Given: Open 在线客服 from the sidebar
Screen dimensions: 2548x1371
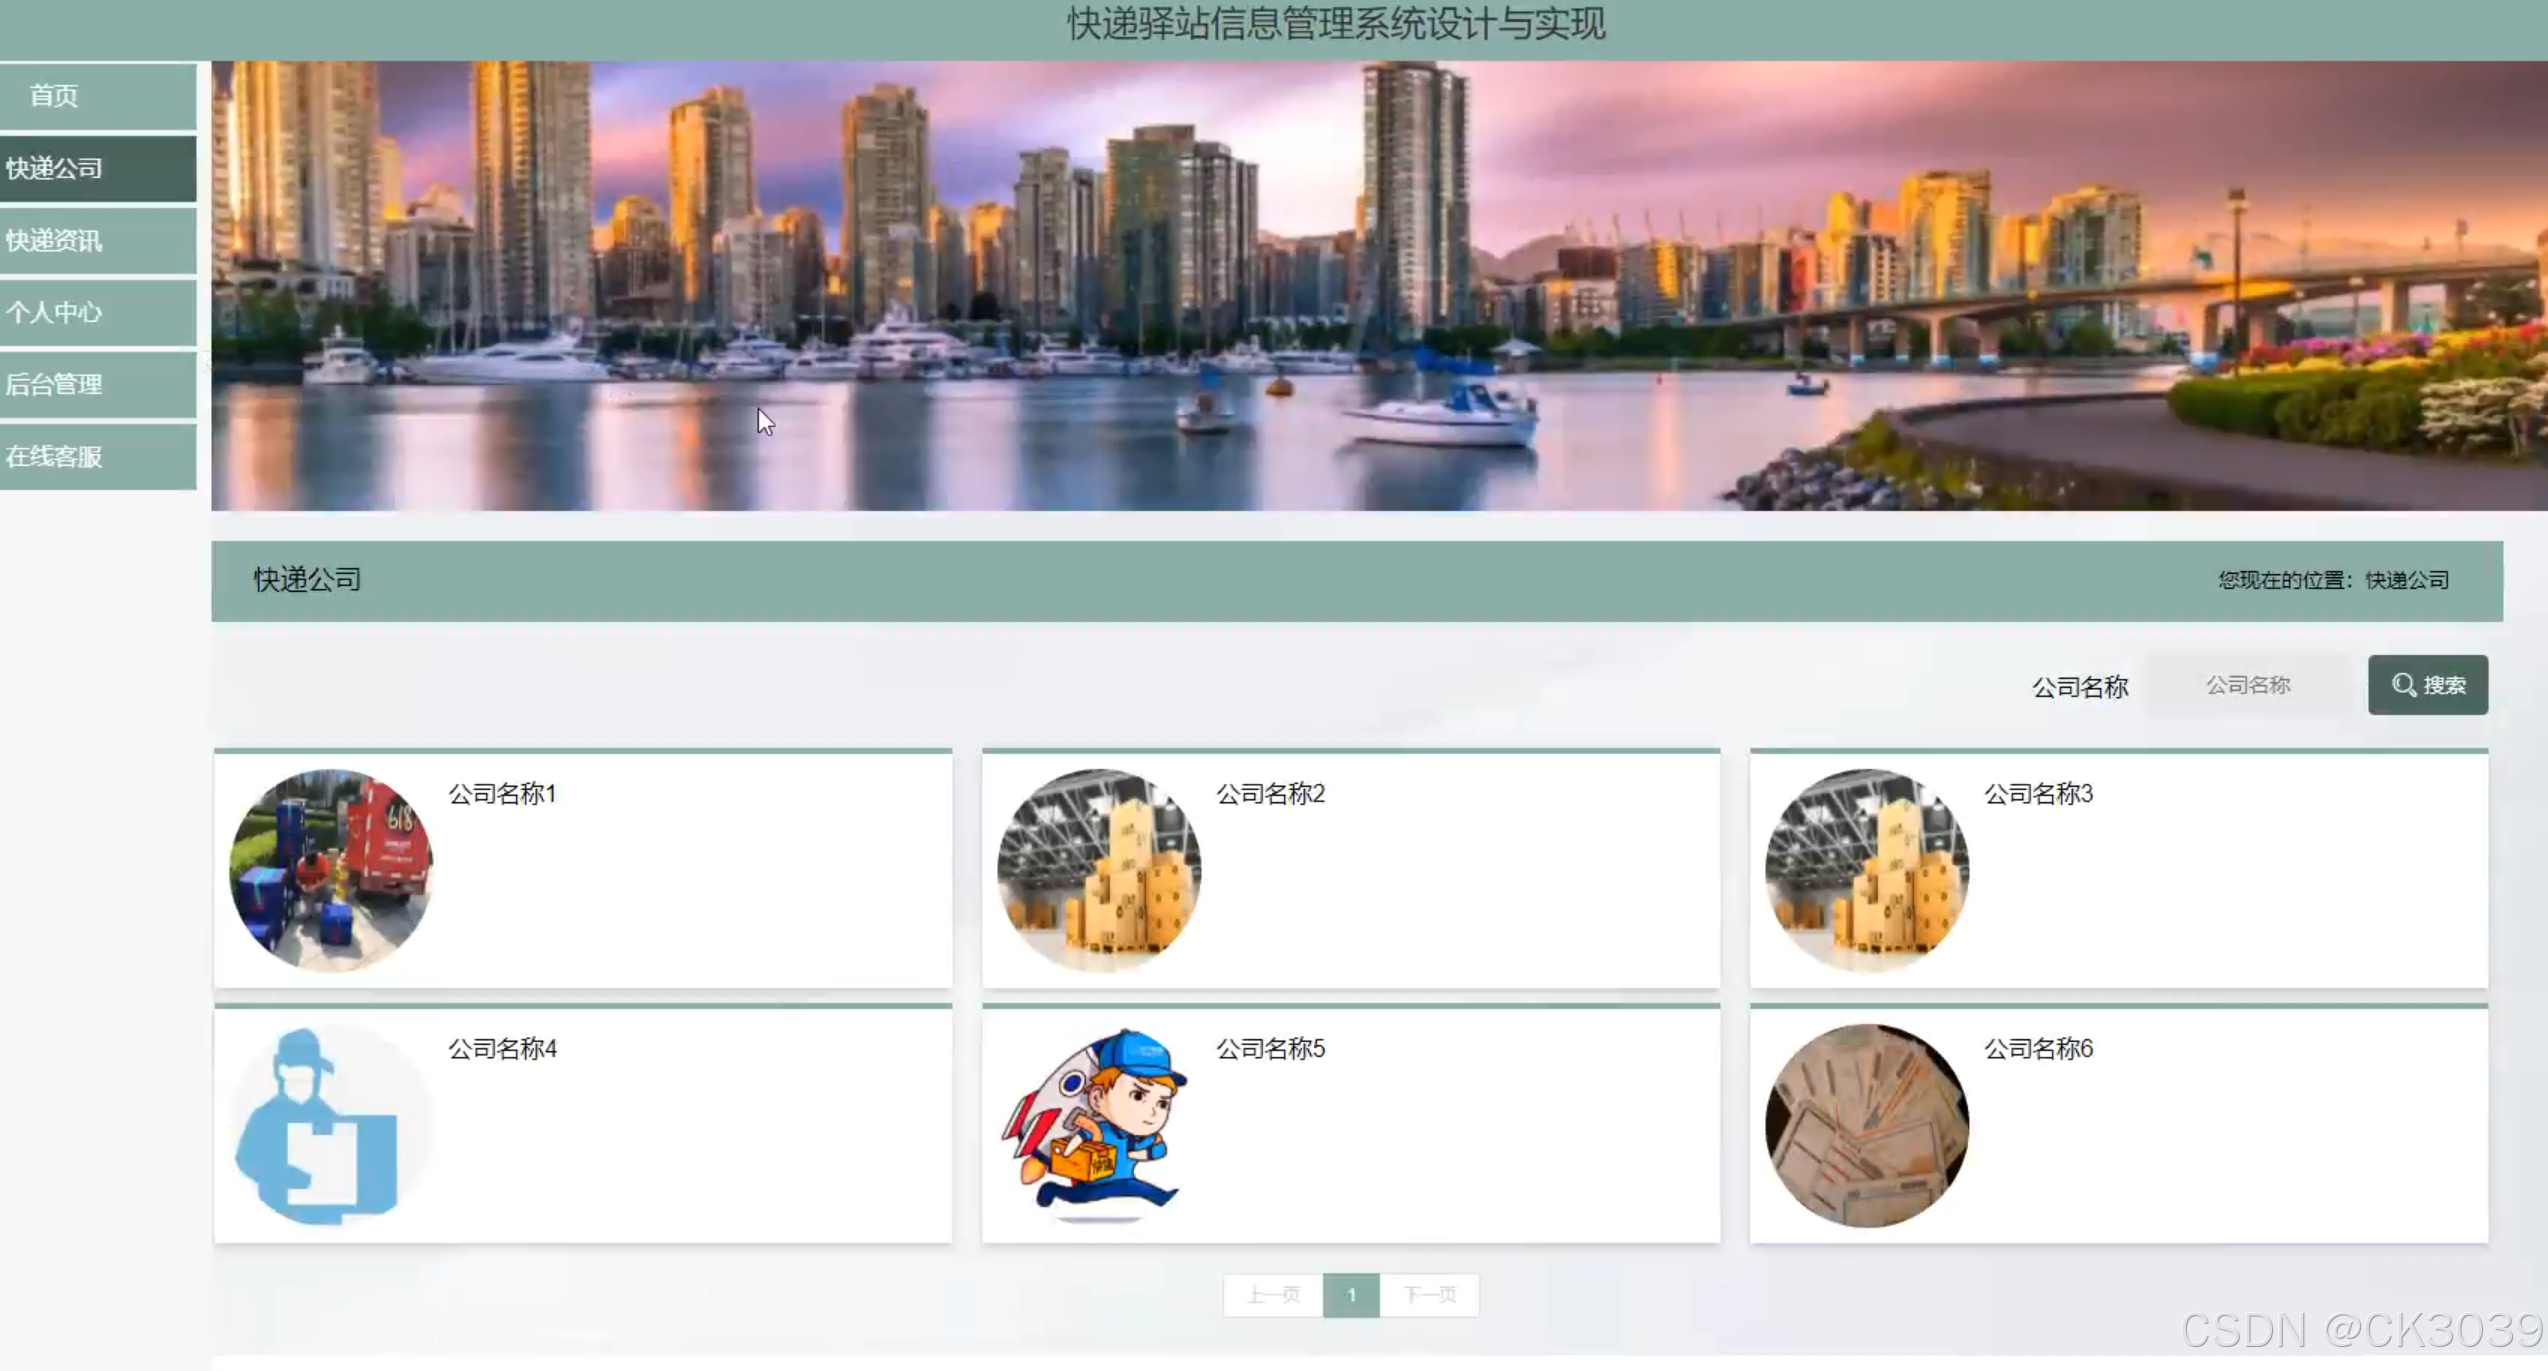Looking at the screenshot, I should (x=55, y=456).
